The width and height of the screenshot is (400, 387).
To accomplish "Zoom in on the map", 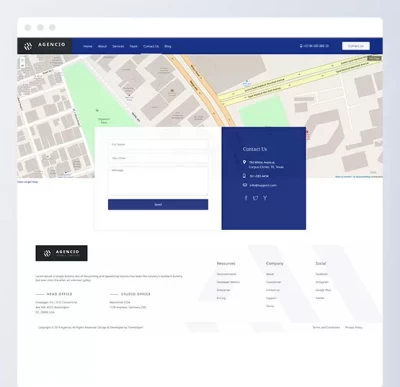I will pos(23,60).
